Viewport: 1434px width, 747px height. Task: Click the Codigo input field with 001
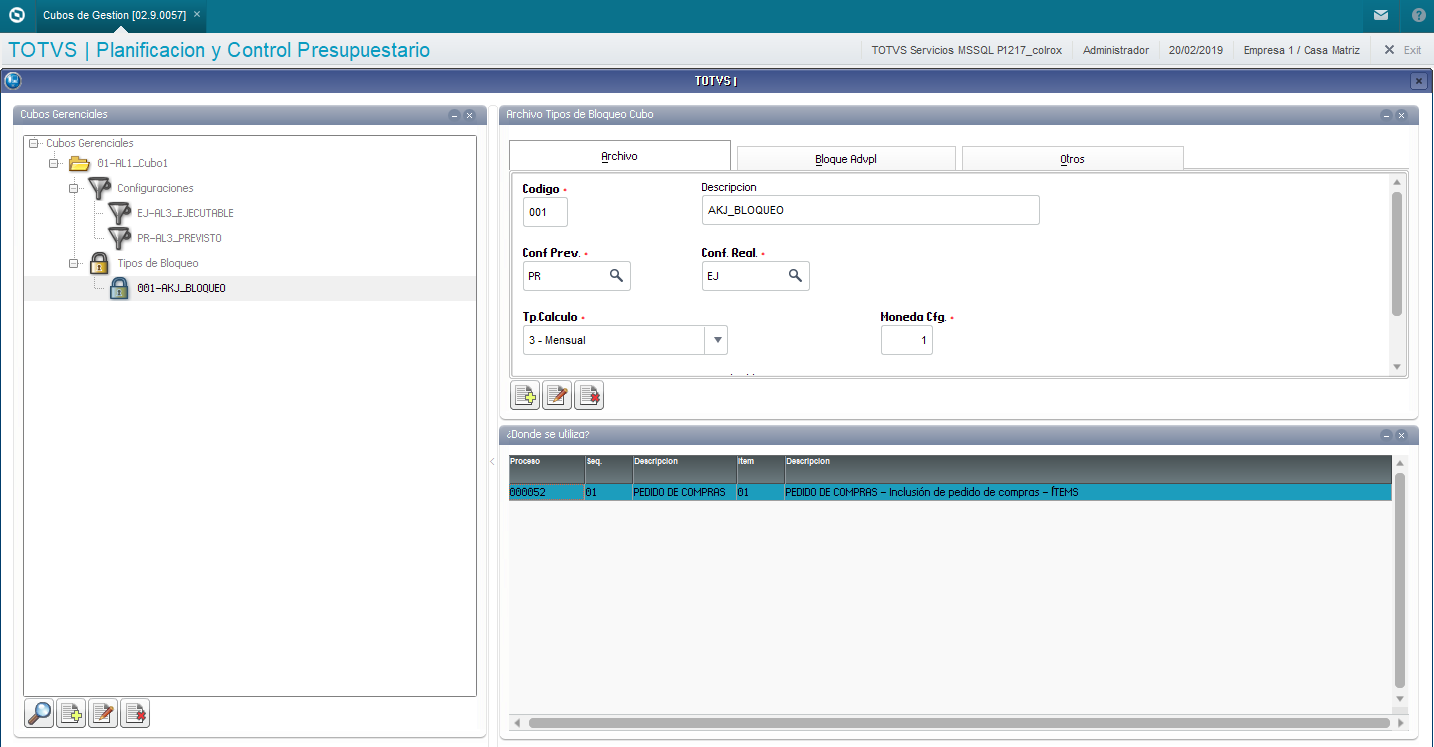pos(545,211)
